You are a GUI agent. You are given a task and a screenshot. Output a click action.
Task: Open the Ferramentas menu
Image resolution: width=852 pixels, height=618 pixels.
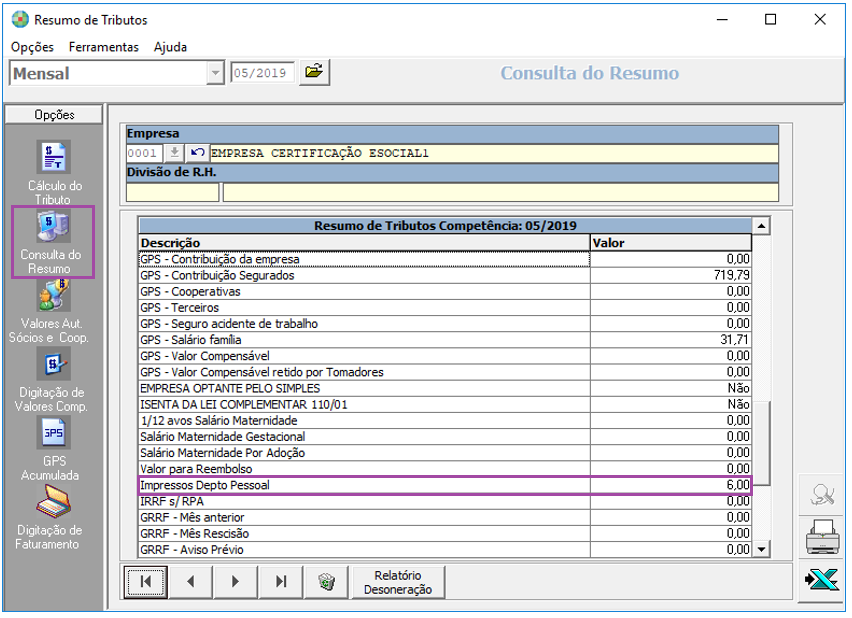pyautogui.click(x=104, y=47)
